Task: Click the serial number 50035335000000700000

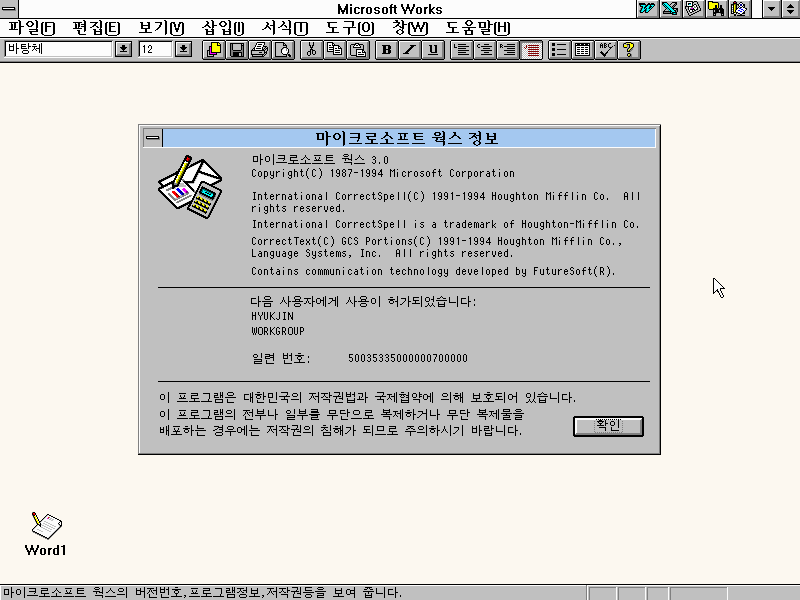Action: 408,358
